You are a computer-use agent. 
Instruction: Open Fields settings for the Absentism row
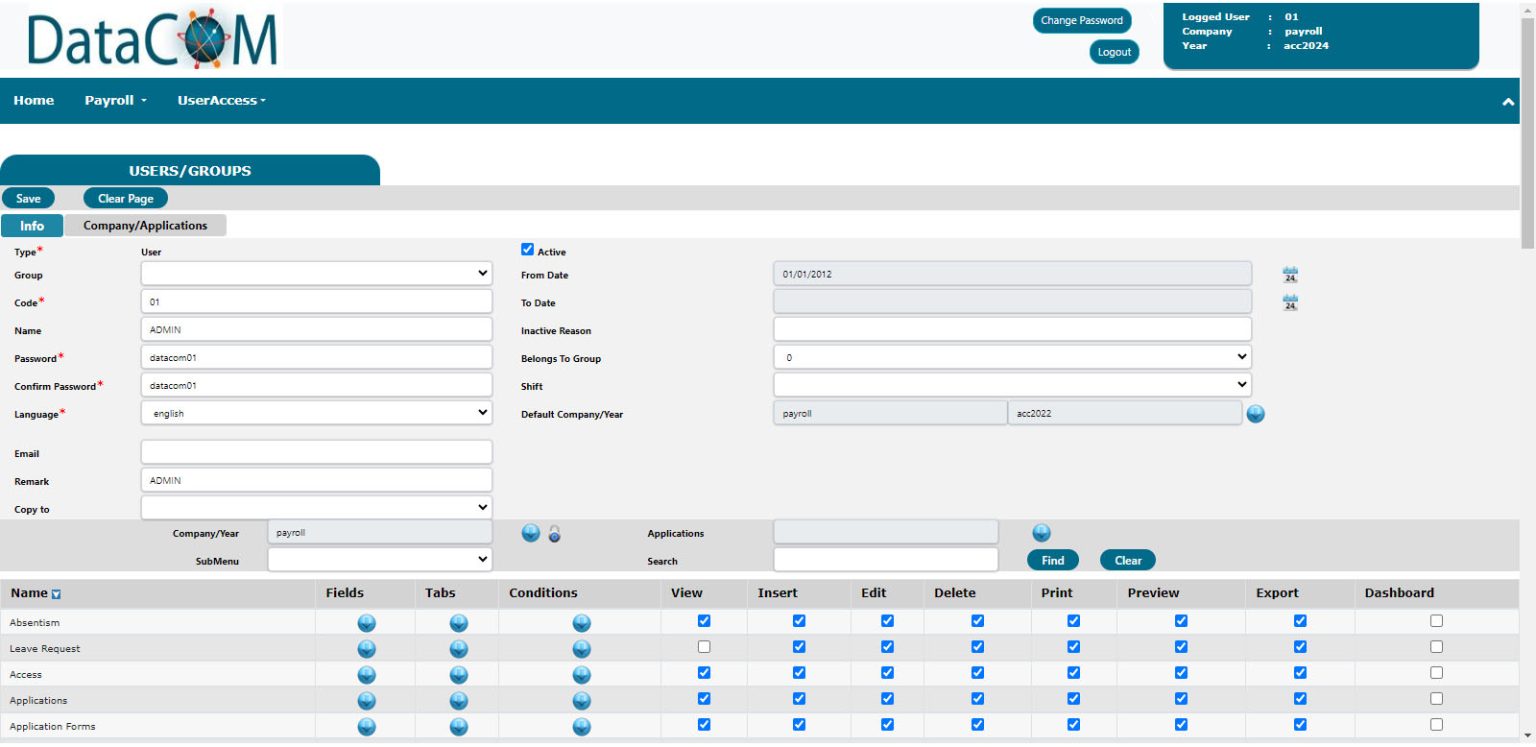(366, 621)
